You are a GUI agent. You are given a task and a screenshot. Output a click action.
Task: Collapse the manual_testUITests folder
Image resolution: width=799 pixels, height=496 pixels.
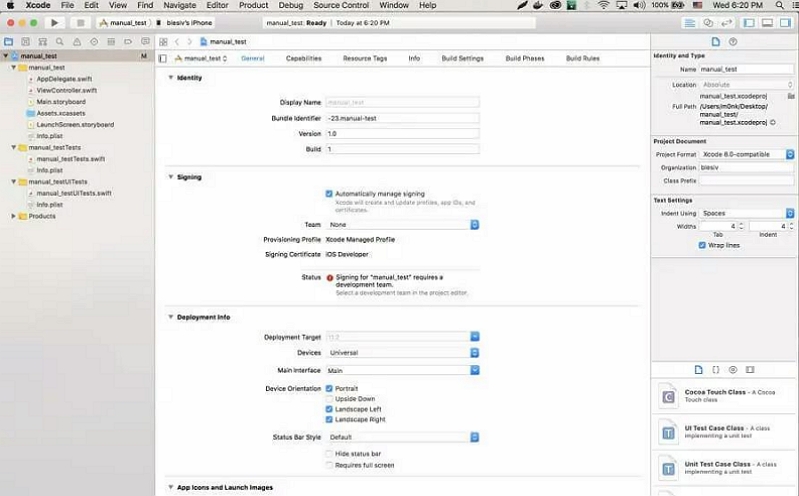(x=13, y=181)
